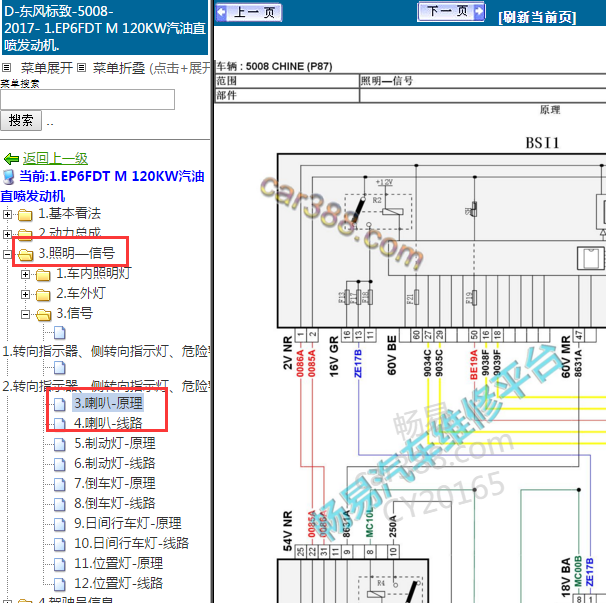606x603 pixels.
Task: Select 3.信号 folder label
Action: point(75,313)
